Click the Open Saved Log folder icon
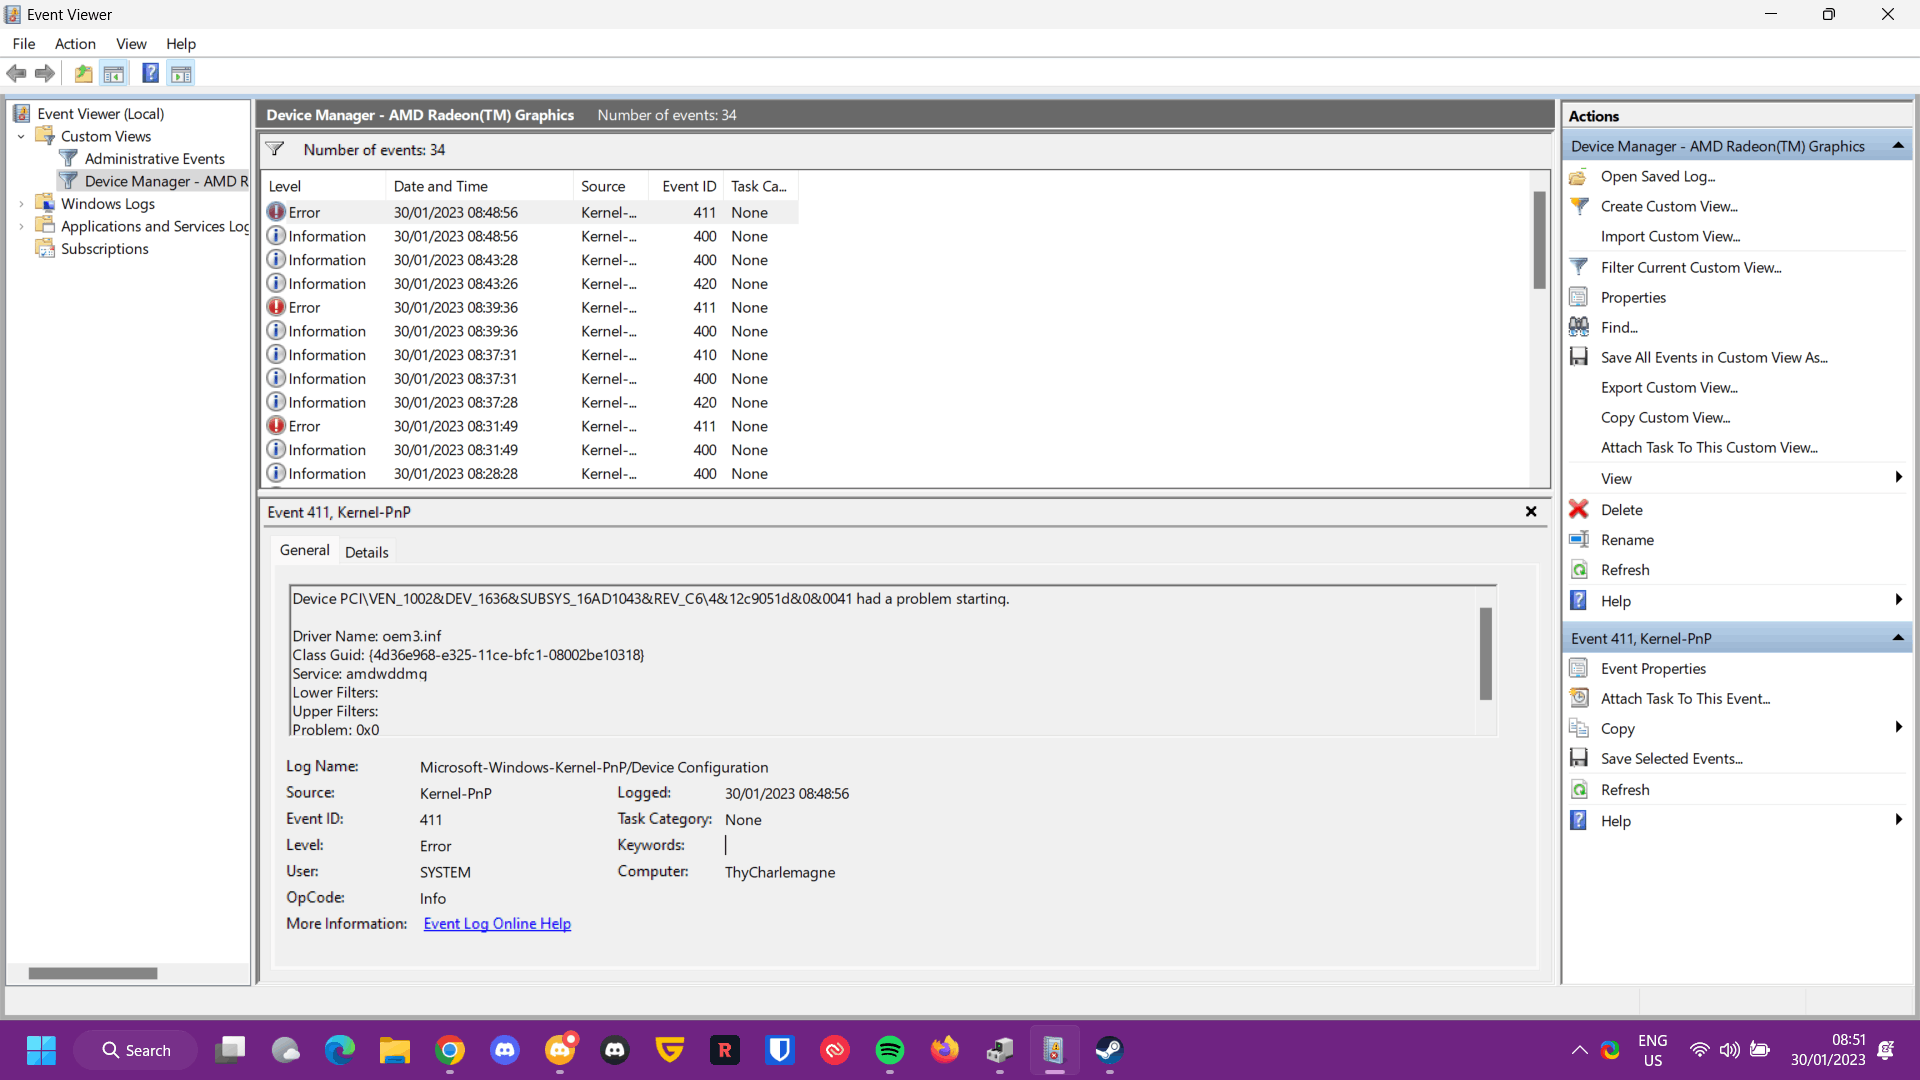The image size is (1920, 1080). coord(1579,176)
